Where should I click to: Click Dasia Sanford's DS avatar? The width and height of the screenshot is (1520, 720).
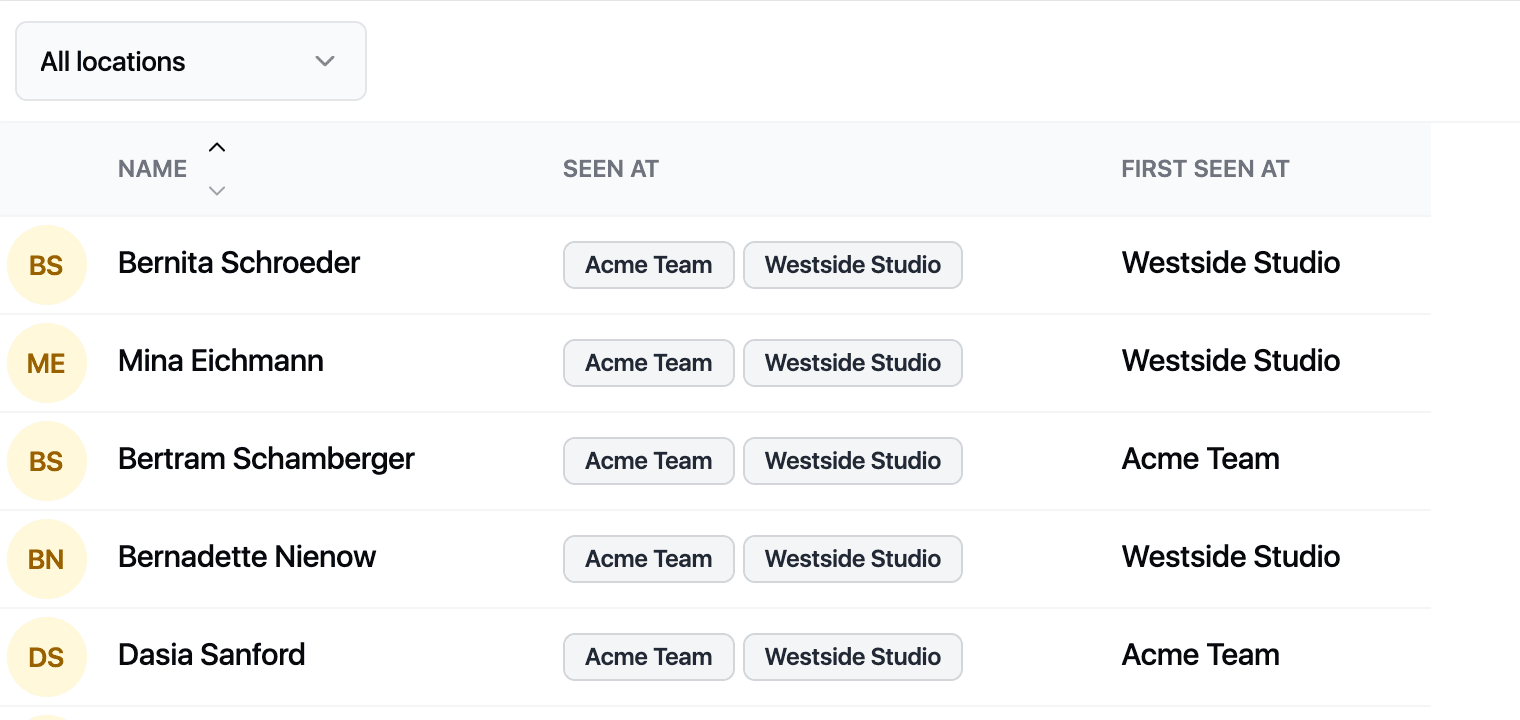(47, 657)
